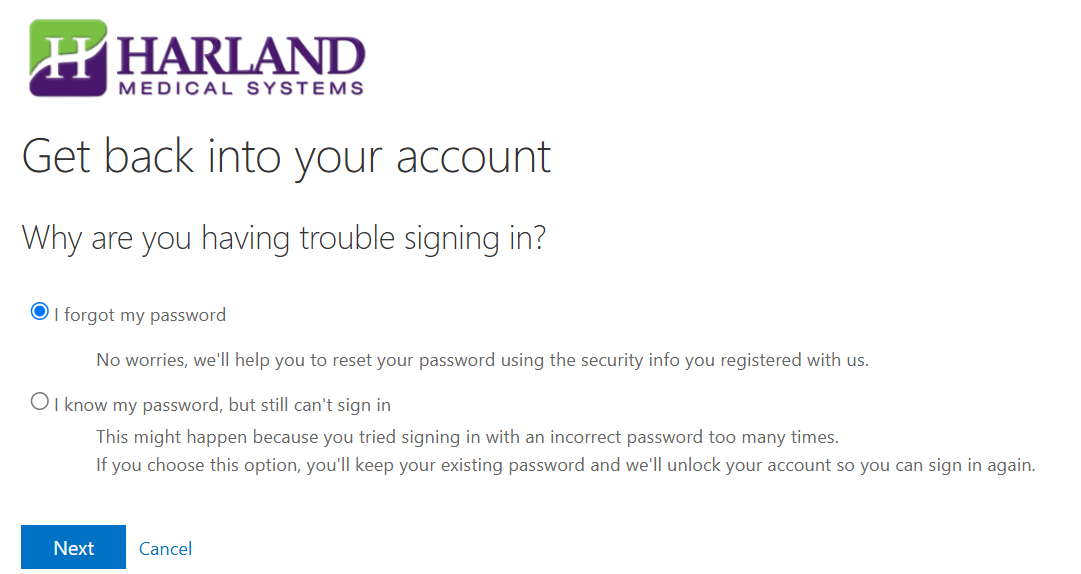This screenshot has height=574, width=1081.
Task: Cancel the account recovery process
Action: (x=165, y=548)
